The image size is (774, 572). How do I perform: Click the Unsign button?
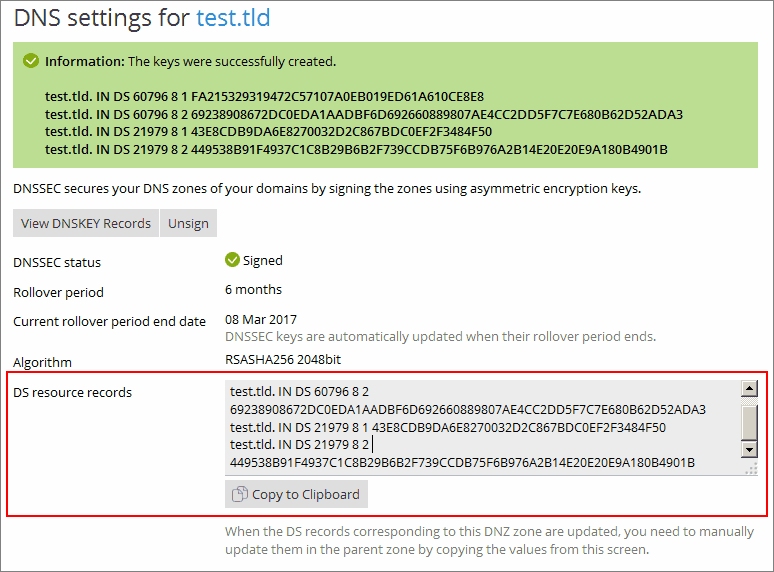pos(188,223)
